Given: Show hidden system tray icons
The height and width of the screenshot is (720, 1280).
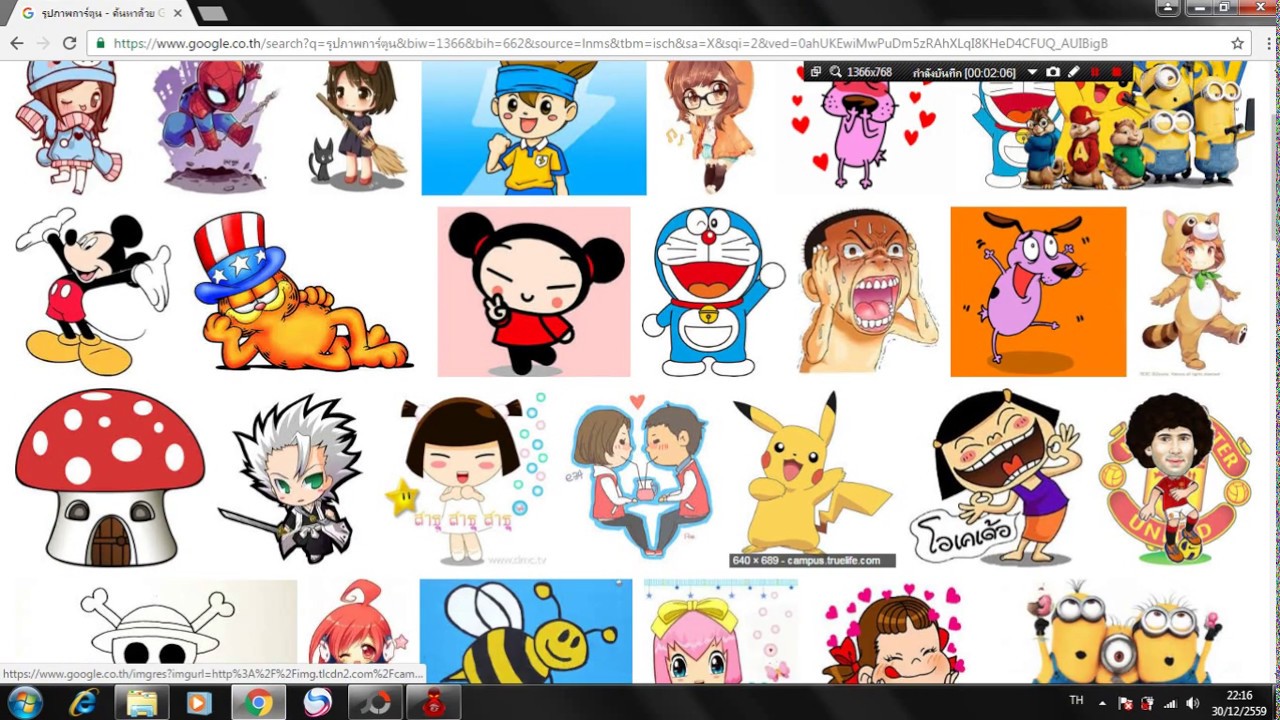Looking at the screenshot, I should pyautogui.click(x=1102, y=703).
